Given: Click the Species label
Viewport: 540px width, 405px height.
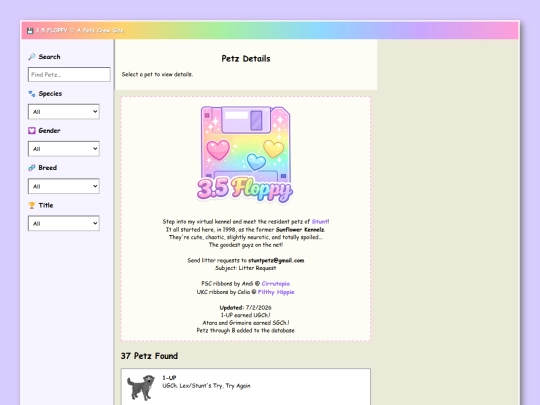Looking at the screenshot, I should [x=50, y=93].
